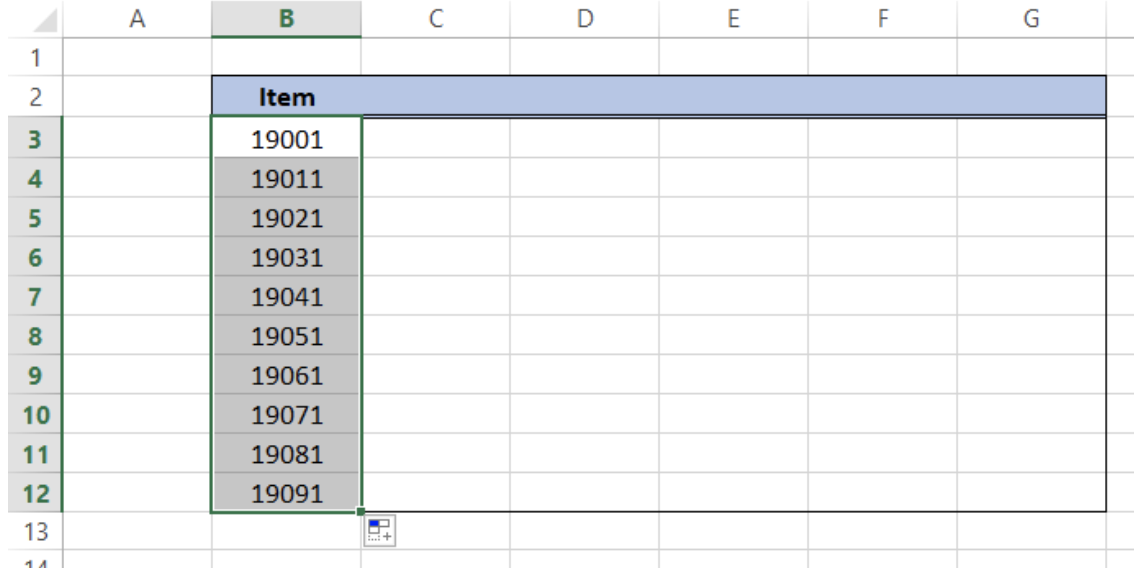Select row 1 header
Image resolution: width=1134 pixels, height=568 pixels.
(x=35, y=57)
